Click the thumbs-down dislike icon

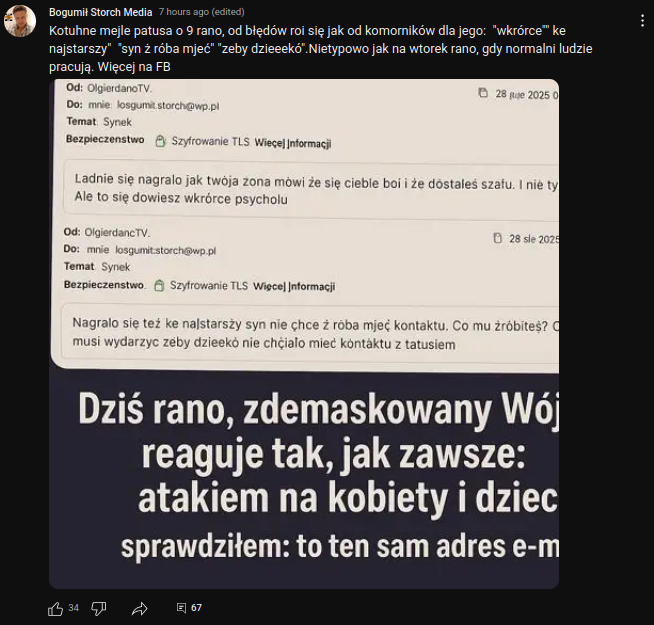tap(99, 609)
